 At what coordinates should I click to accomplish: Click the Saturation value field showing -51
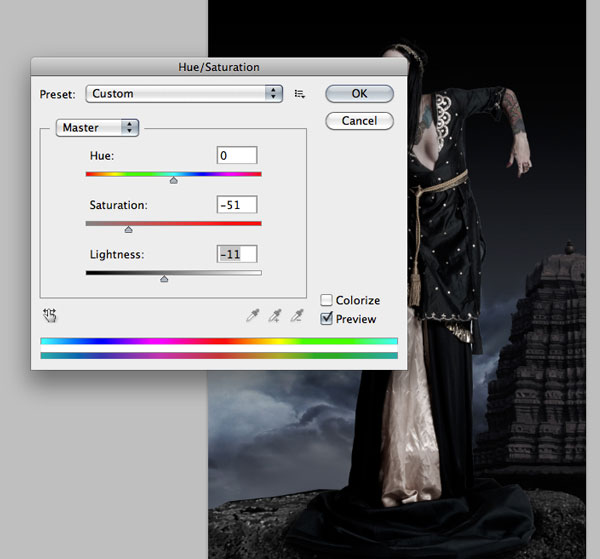(x=237, y=205)
